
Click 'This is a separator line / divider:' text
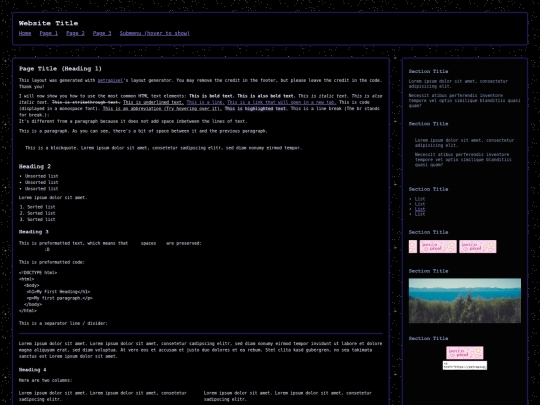pos(63,323)
